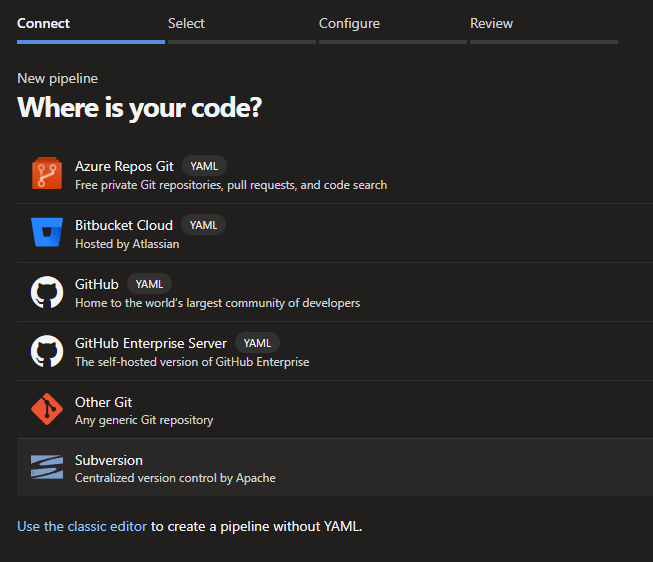Click the Bitbucket Cloud bucket icon

coord(47,232)
